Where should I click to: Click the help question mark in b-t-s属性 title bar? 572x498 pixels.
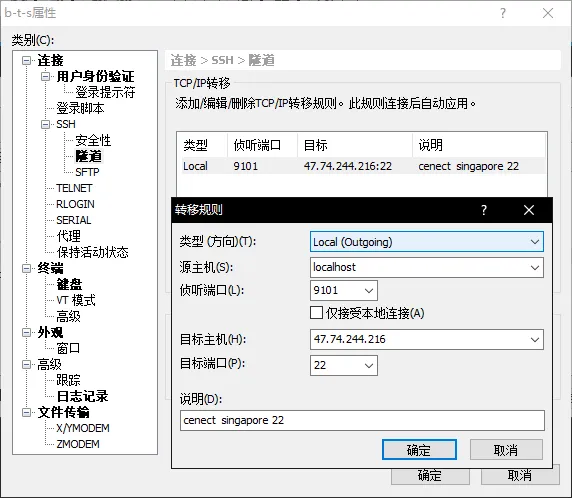pyautogui.click(x=503, y=13)
